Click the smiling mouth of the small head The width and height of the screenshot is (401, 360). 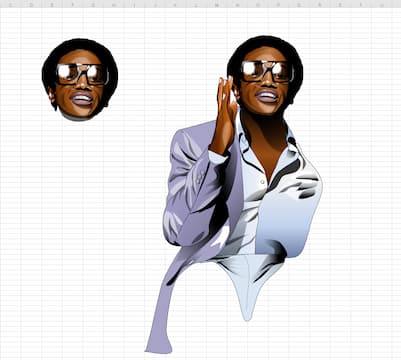[x=82, y=99]
